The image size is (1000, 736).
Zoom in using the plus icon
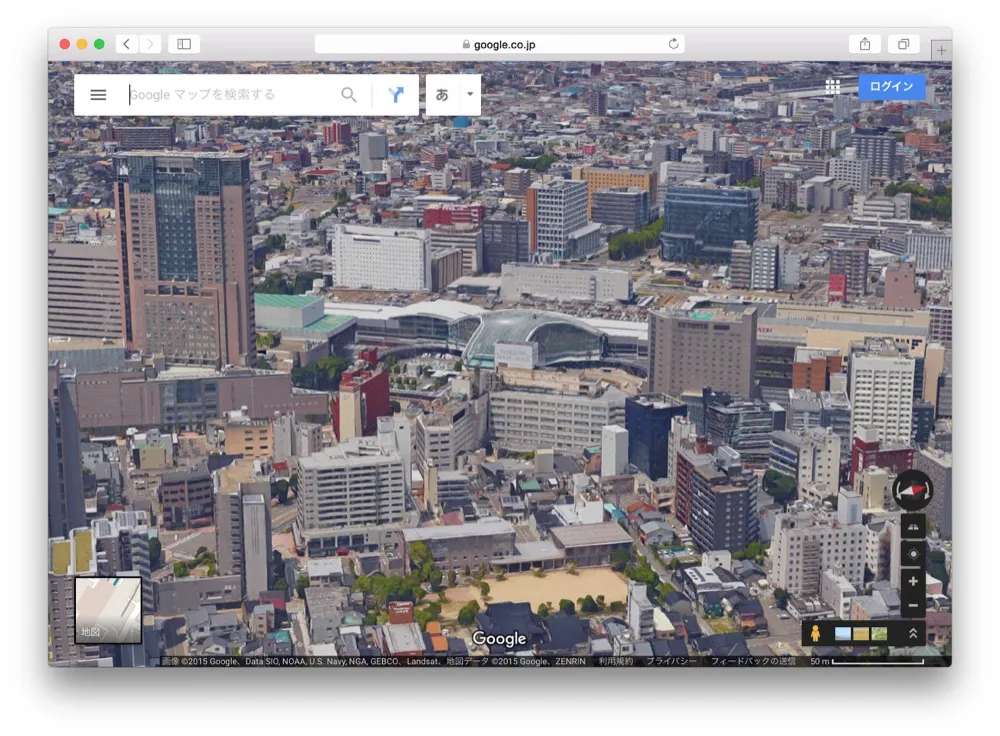tap(912, 581)
